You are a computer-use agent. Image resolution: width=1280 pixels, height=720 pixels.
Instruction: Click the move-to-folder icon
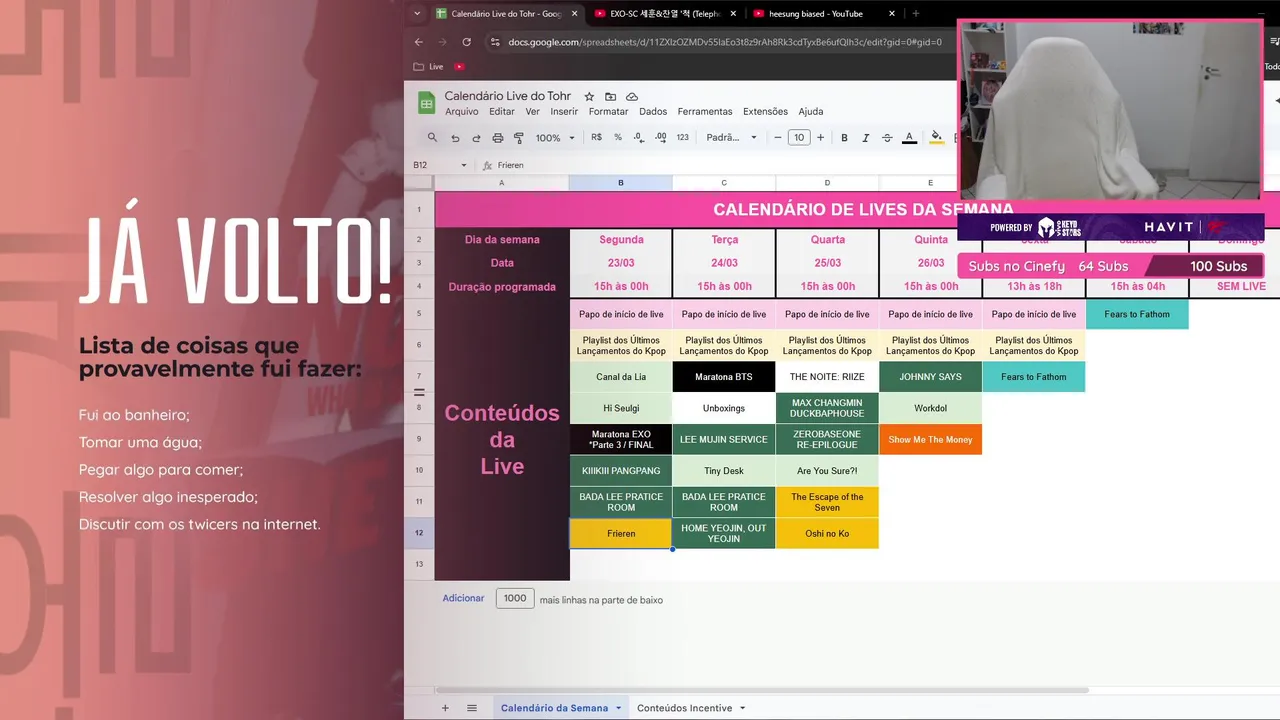610,96
